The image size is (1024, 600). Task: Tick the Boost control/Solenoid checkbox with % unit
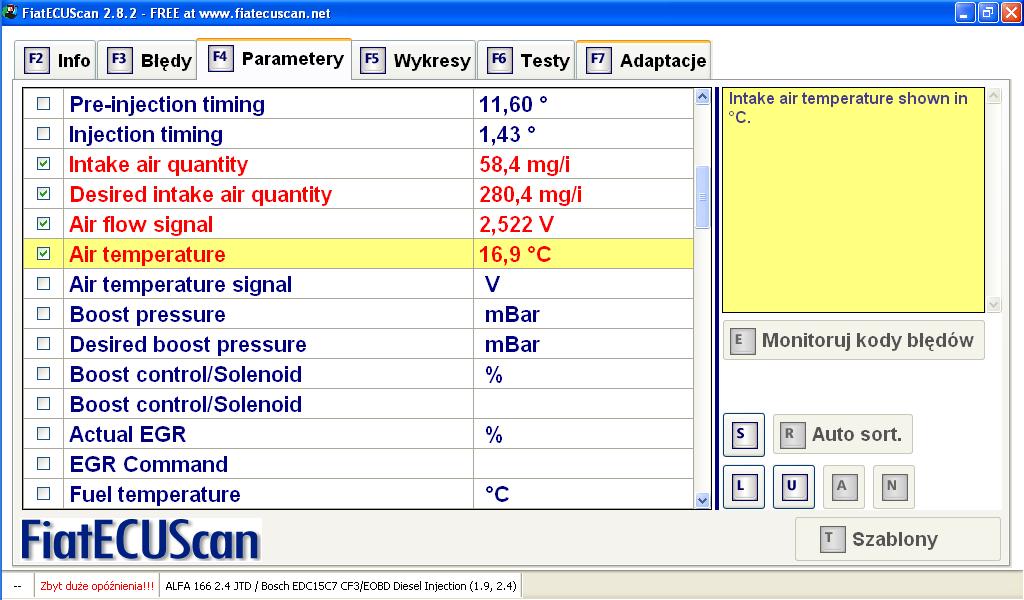(44, 374)
